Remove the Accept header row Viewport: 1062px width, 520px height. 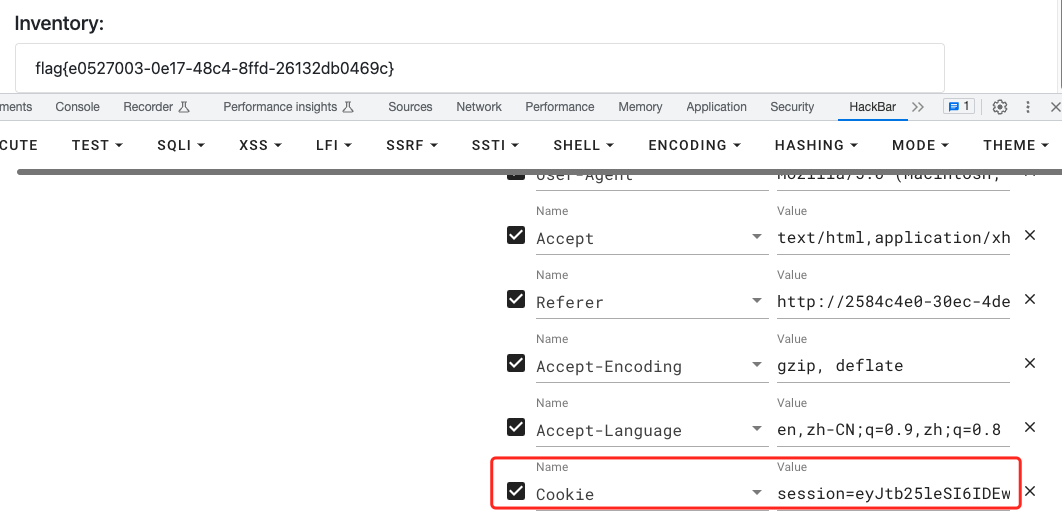[1030, 236]
